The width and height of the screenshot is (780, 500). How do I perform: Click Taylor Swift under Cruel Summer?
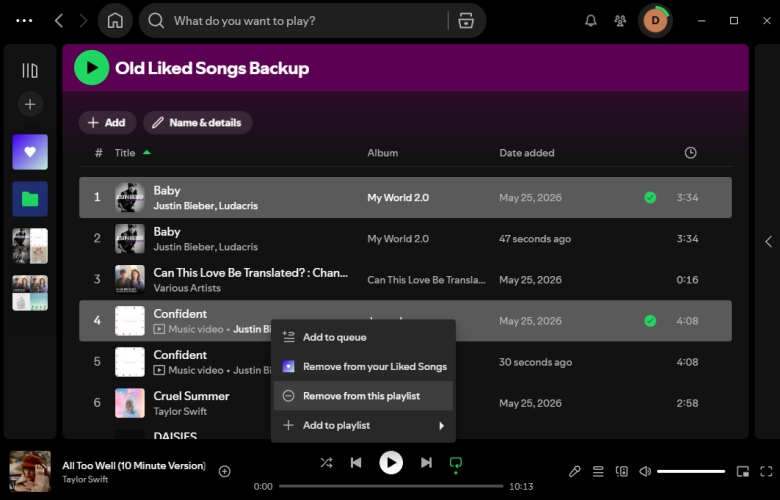coord(180,411)
